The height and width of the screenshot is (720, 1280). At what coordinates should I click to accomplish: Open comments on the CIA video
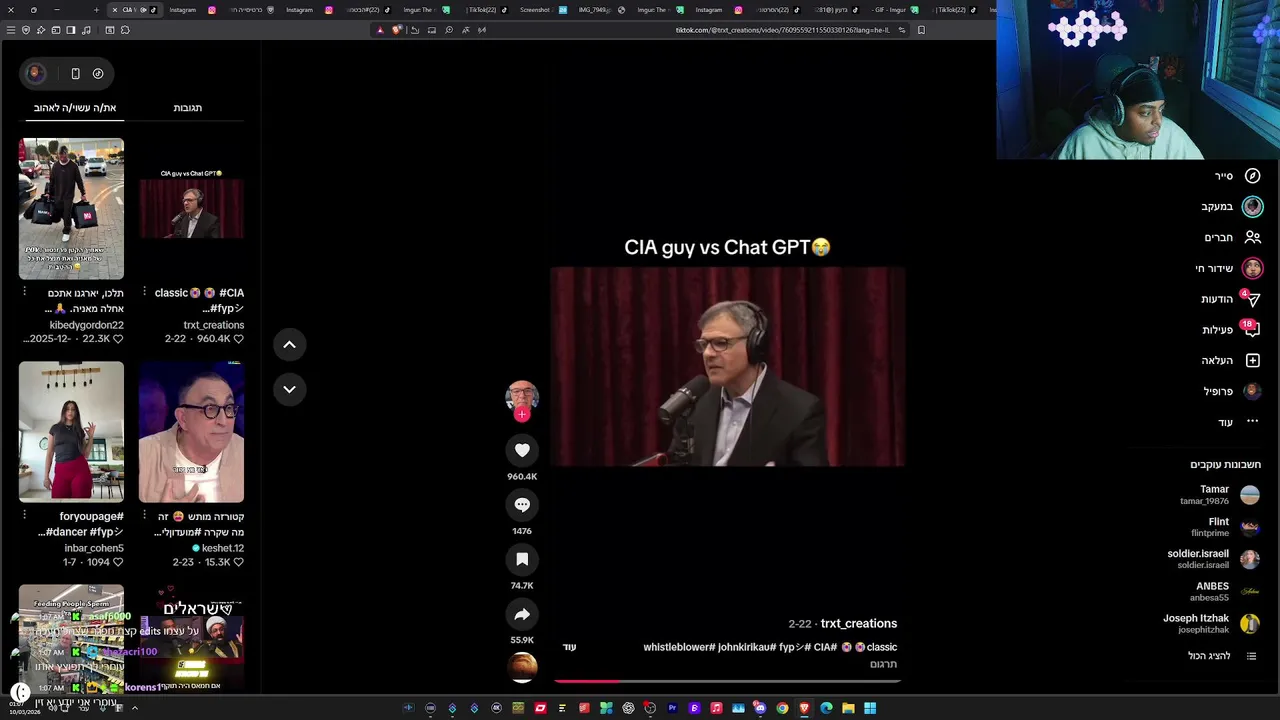click(x=522, y=505)
